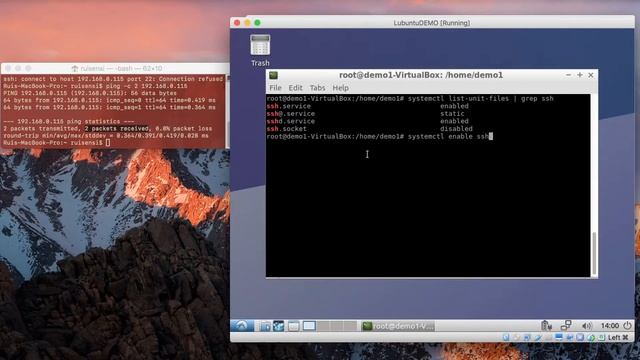Click the highlighted '2 packets received' text
This screenshot has width=640, height=360.
116,129
